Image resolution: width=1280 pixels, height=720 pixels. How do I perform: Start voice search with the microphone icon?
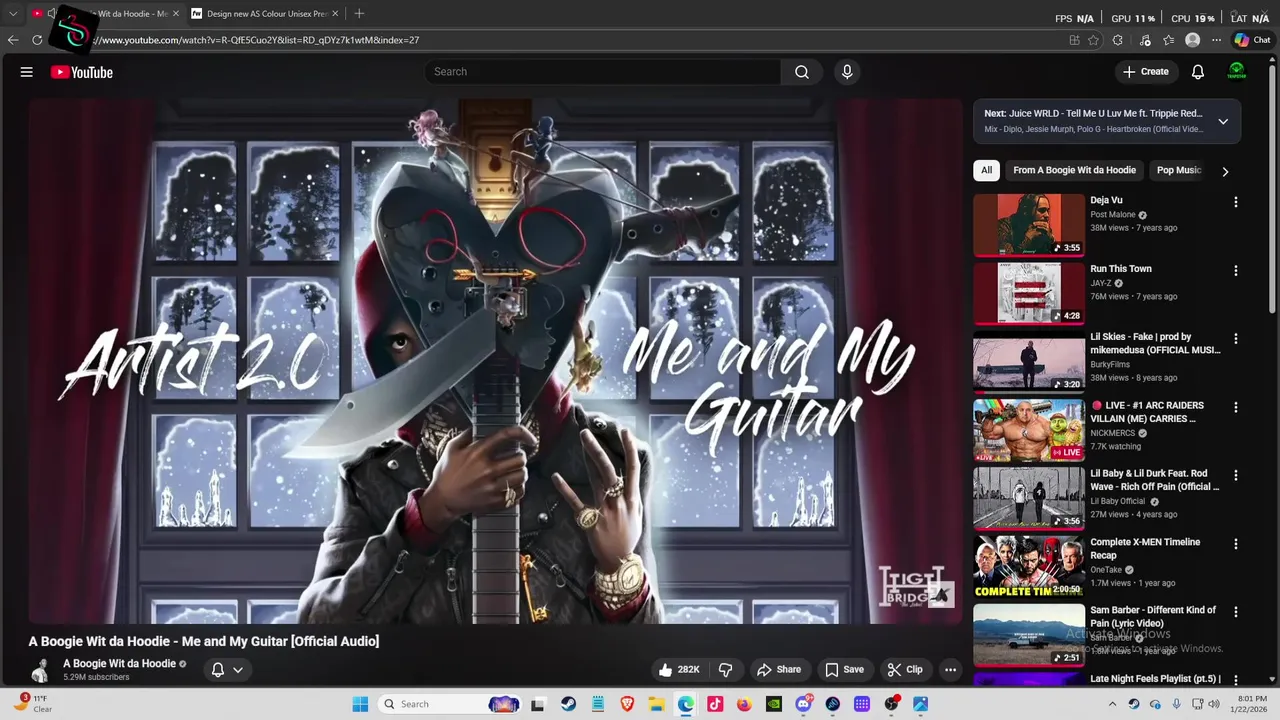pyautogui.click(x=847, y=72)
